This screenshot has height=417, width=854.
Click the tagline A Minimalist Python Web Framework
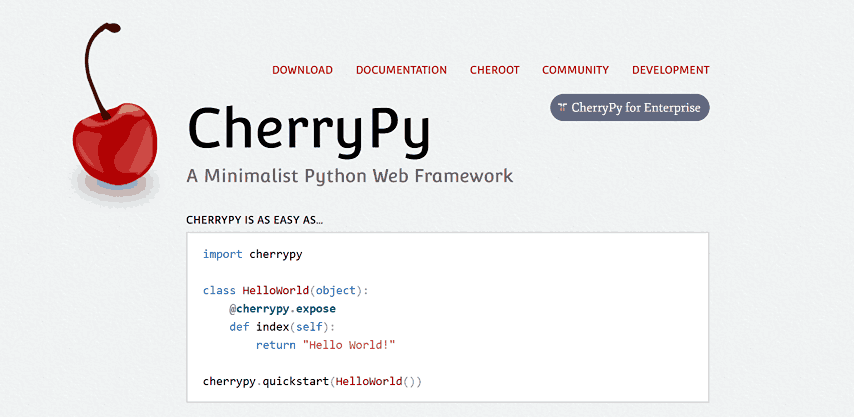pyautogui.click(x=350, y=176)
